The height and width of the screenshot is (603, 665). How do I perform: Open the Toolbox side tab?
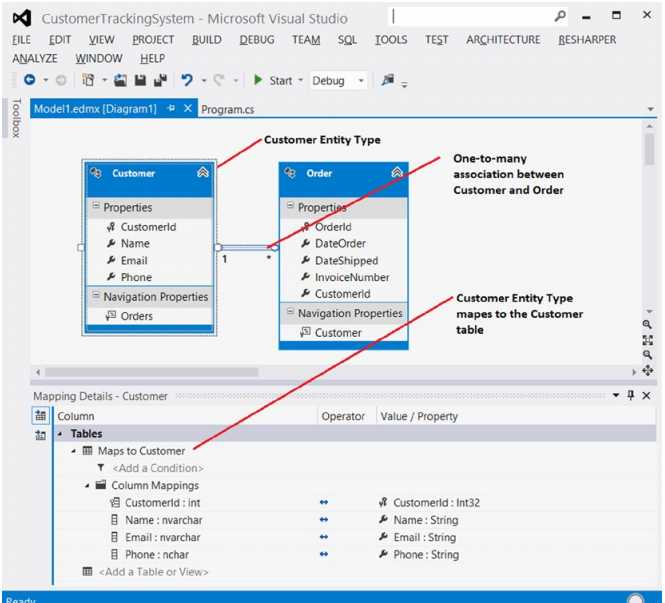[16, 118]
